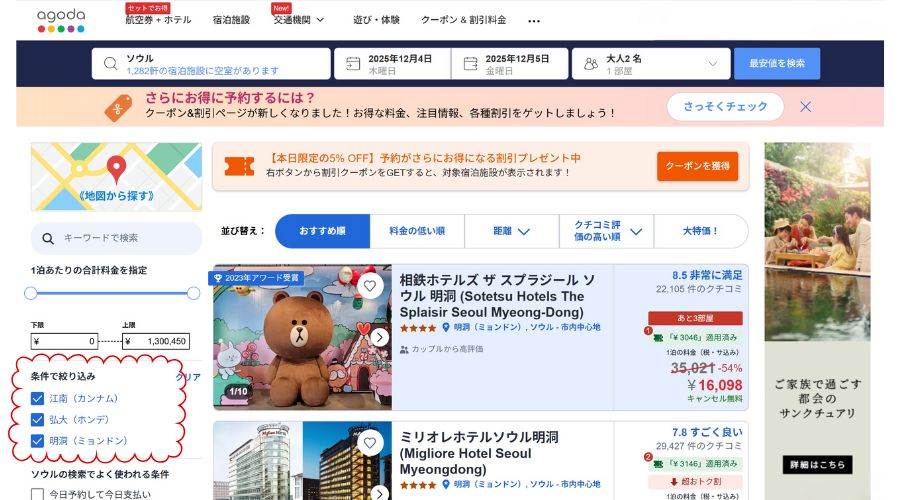The image size is (900, 500).
Task: Open the agoda home logo
Action: 61,21
